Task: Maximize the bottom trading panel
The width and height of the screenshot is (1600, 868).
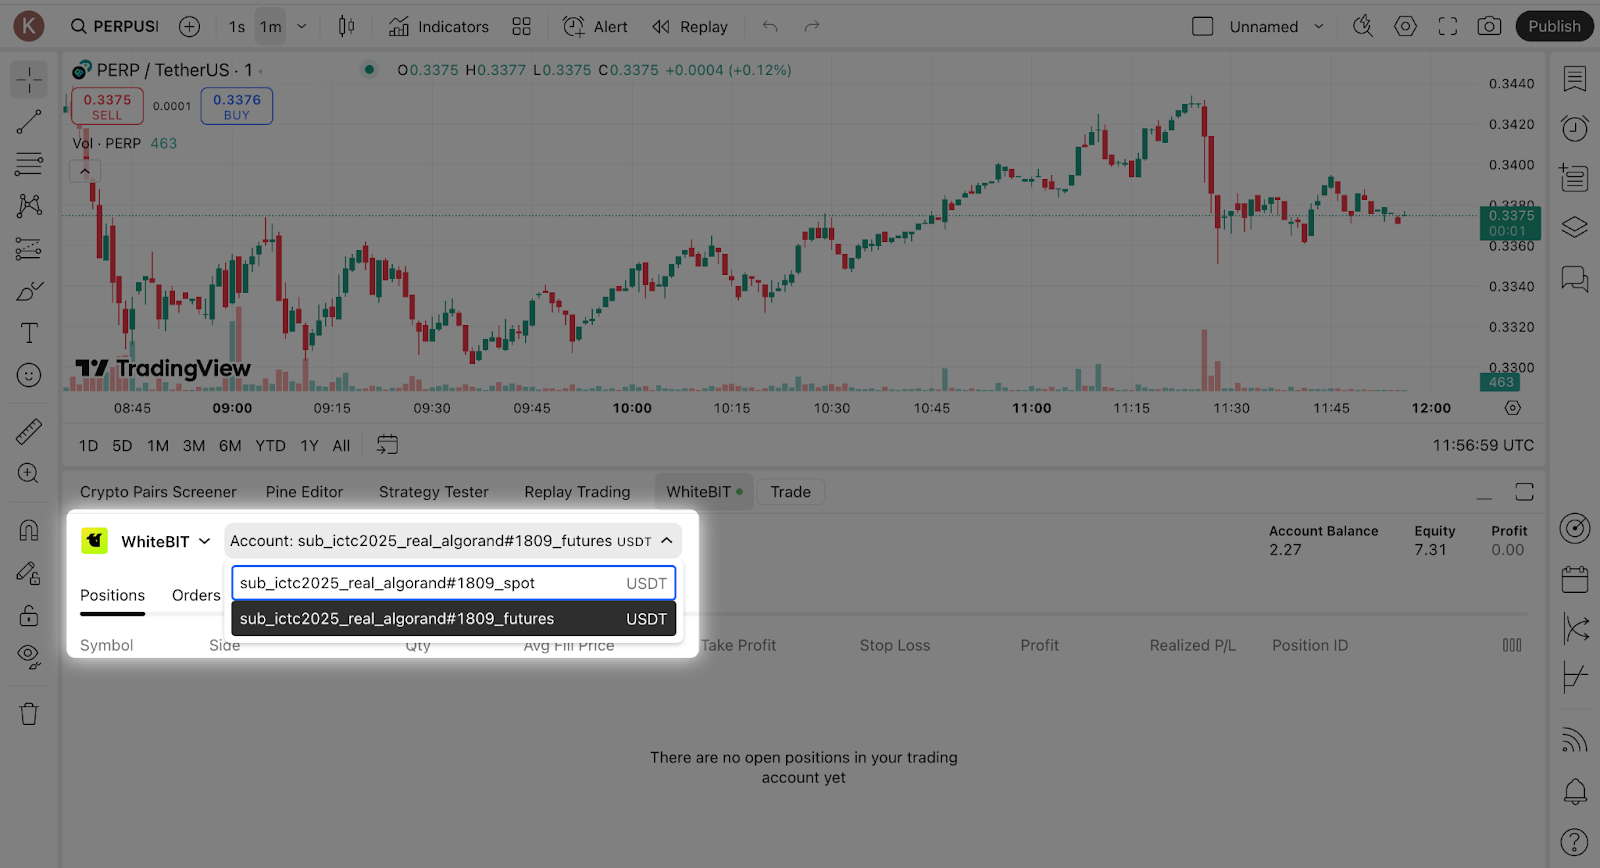Action: tap(1524, 492)
